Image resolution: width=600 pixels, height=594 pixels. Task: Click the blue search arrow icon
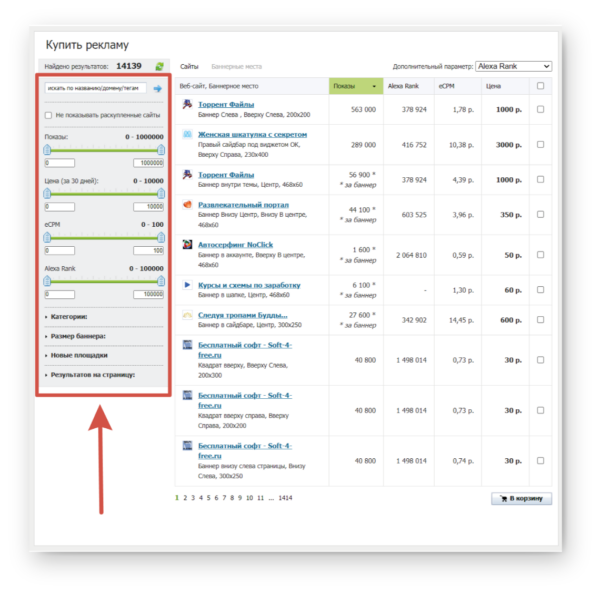(157, 89)
